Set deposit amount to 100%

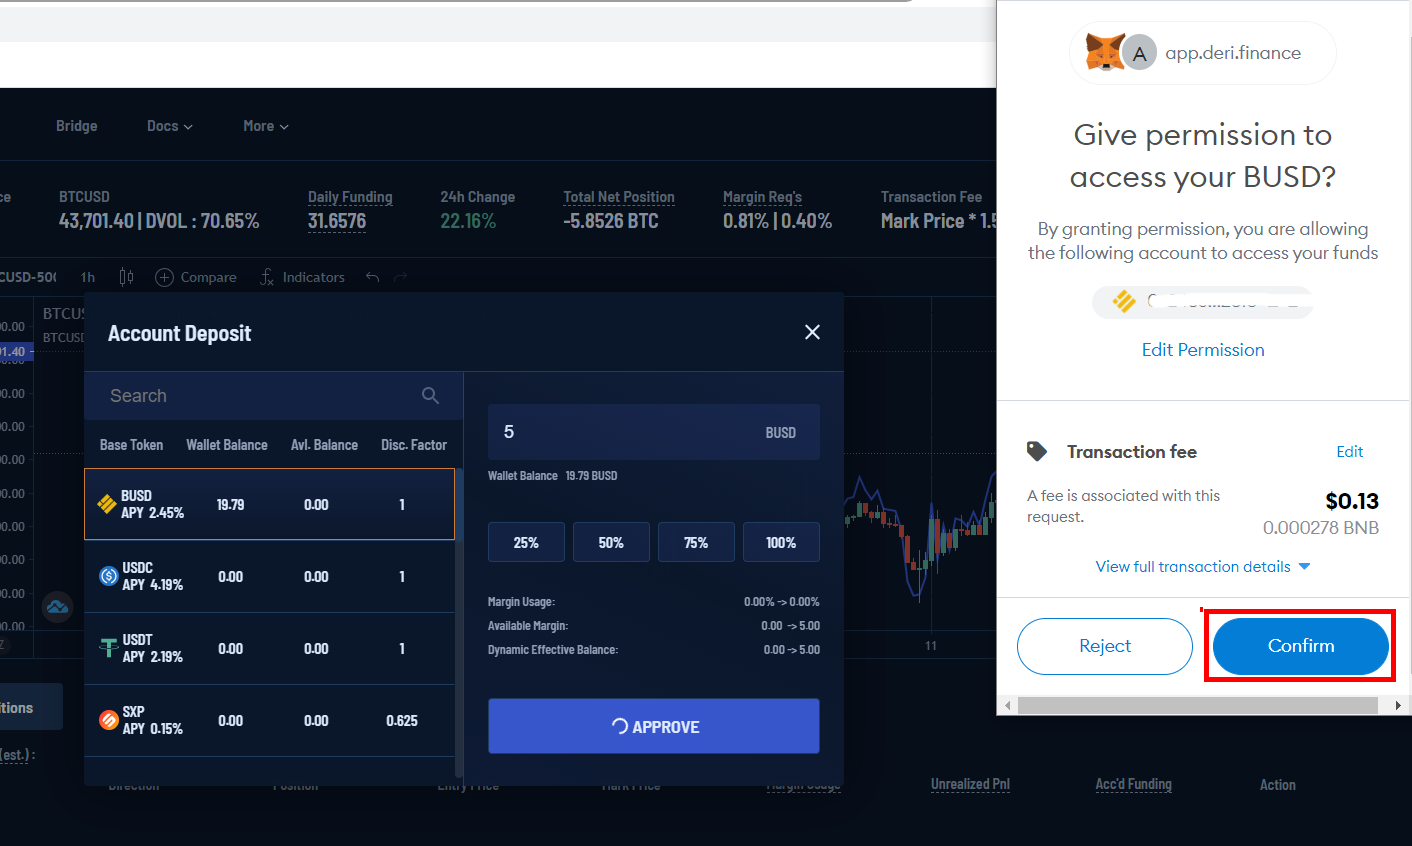781,542
